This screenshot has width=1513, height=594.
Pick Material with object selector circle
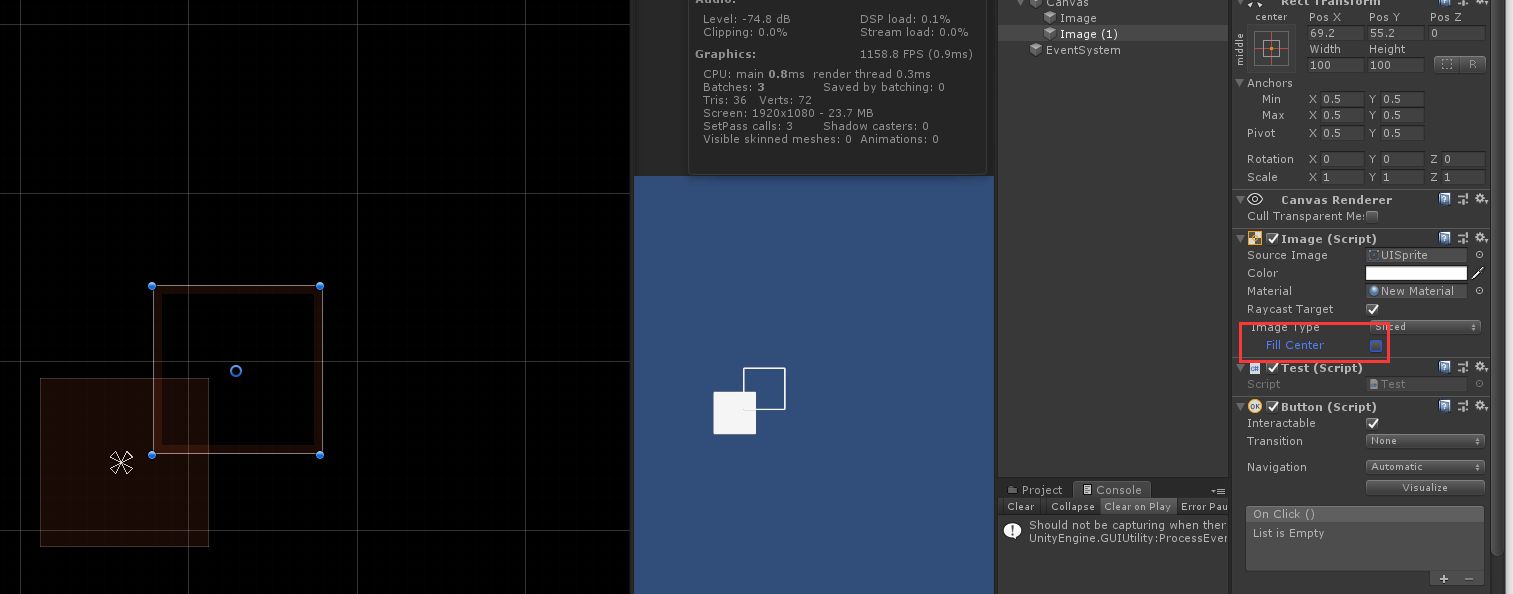1479,291
